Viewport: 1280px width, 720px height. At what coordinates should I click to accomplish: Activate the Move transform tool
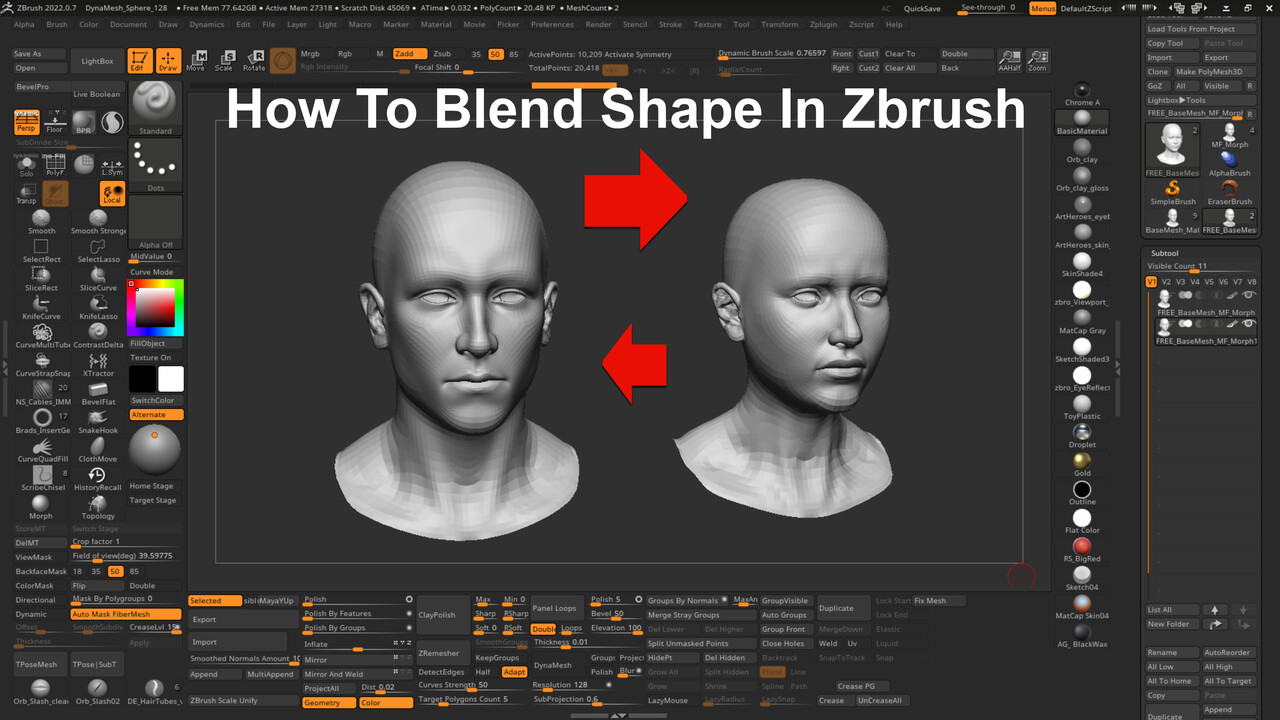click(196, 60)
